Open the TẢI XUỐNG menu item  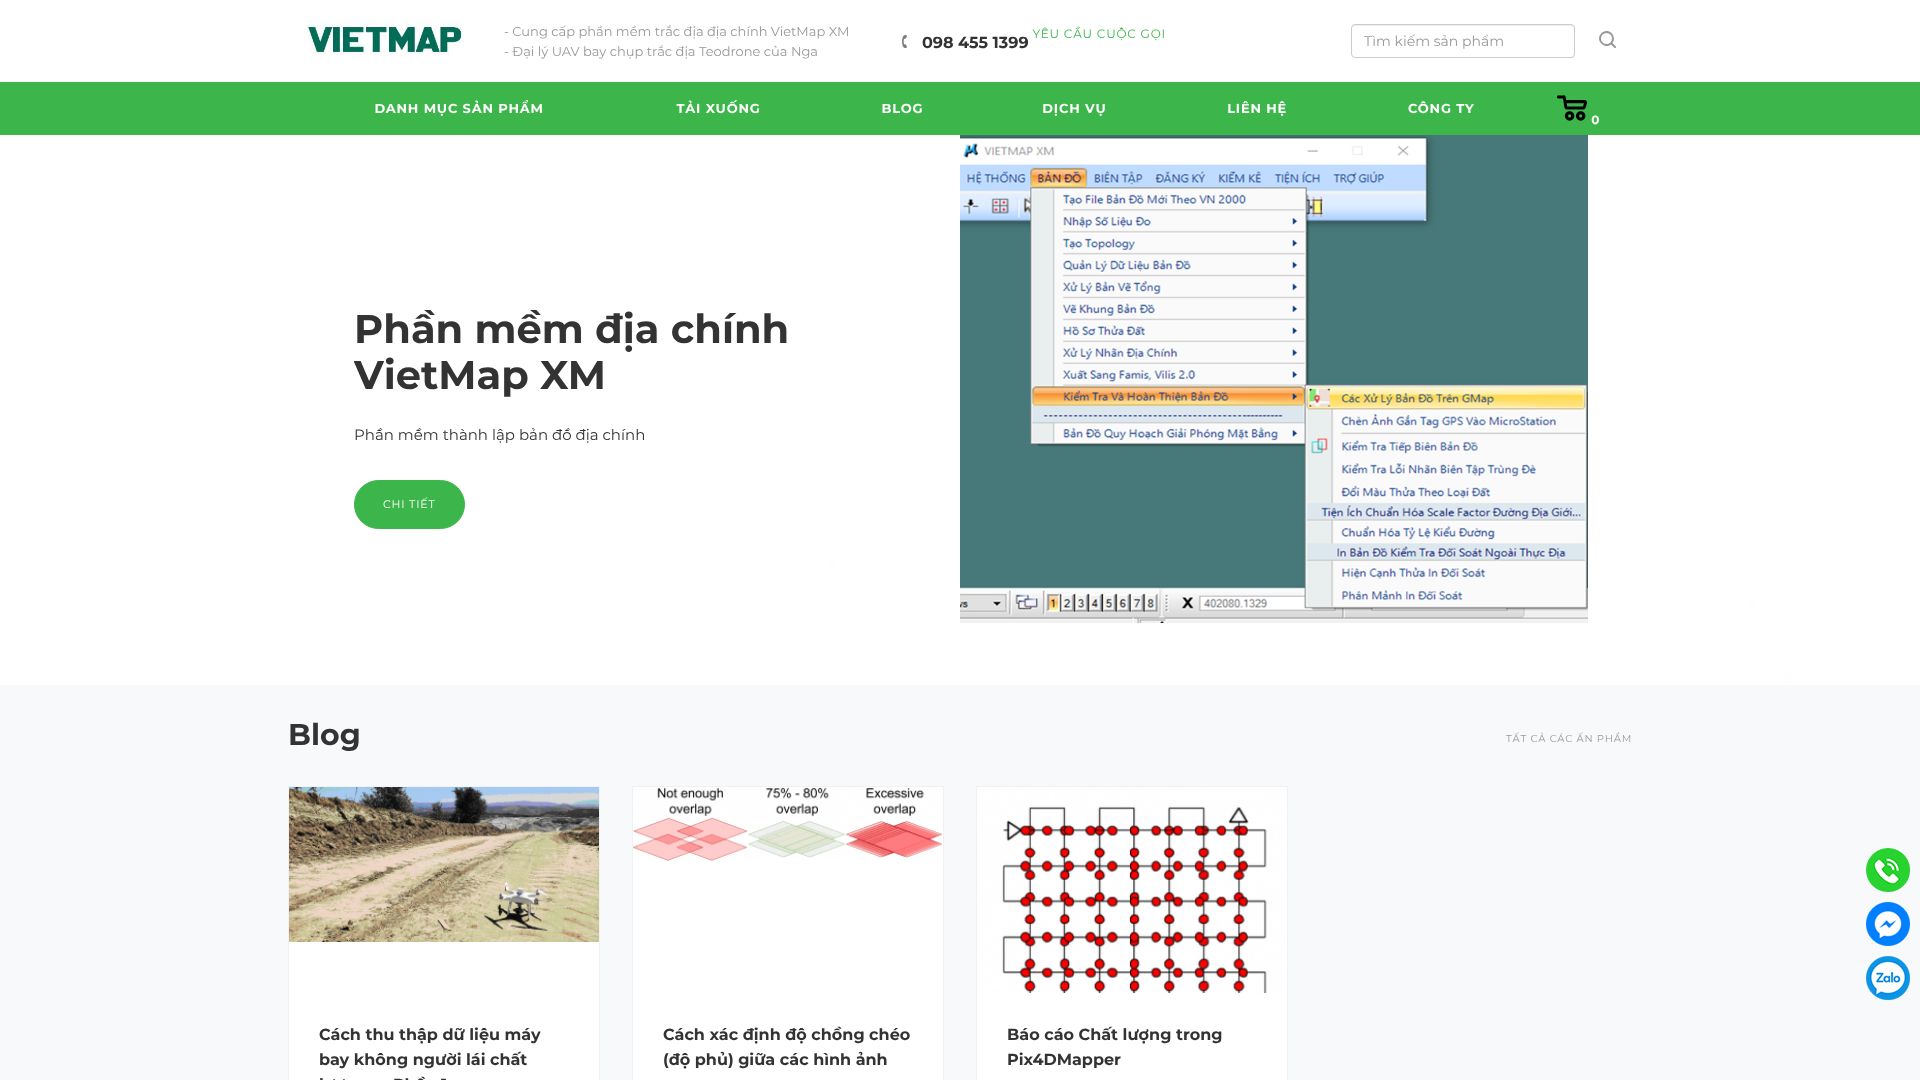tap(718, 108)
